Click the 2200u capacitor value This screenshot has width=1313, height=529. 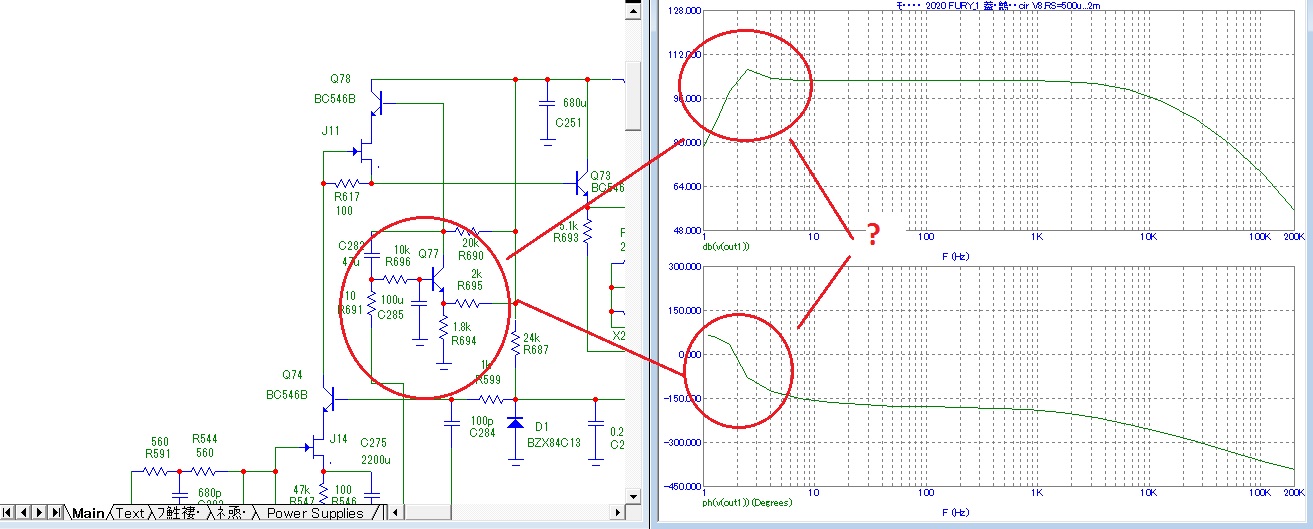pyautogui.click(x=376, y=461)
